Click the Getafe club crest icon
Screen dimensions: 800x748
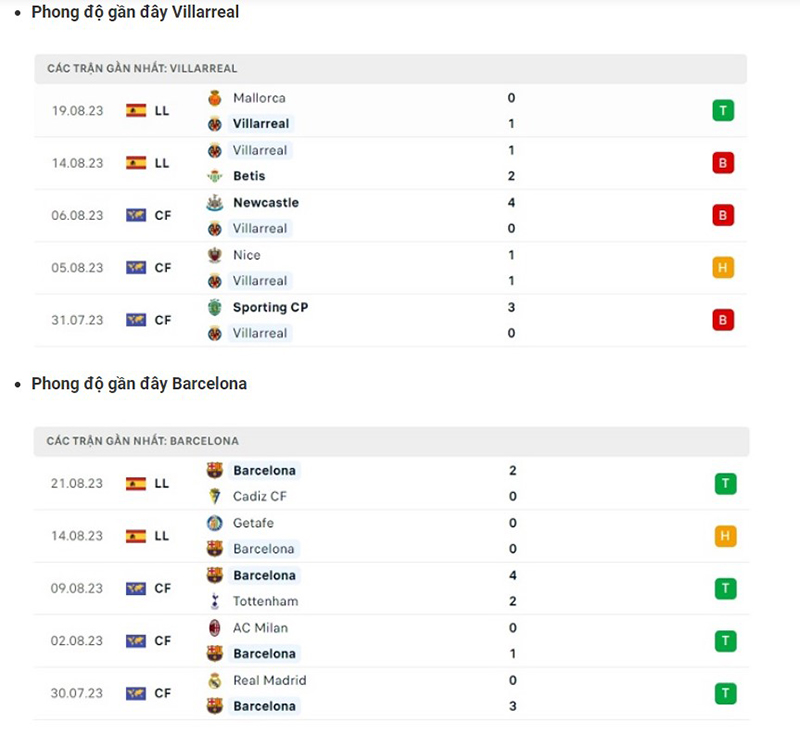point(214,523)
